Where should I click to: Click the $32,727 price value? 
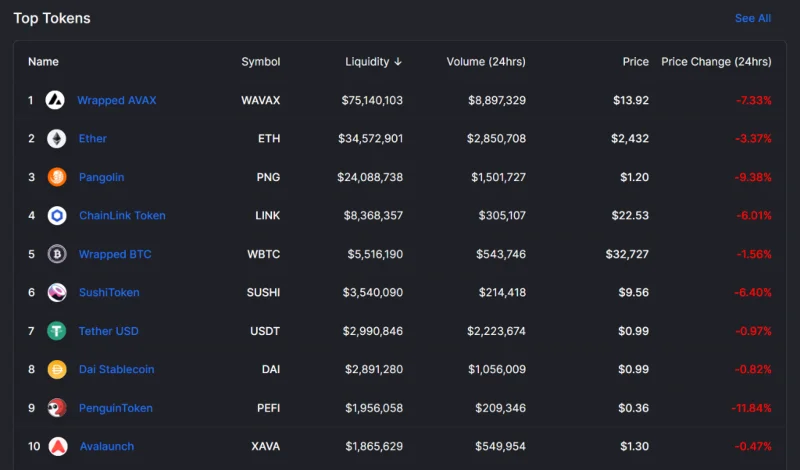point(627,254)
